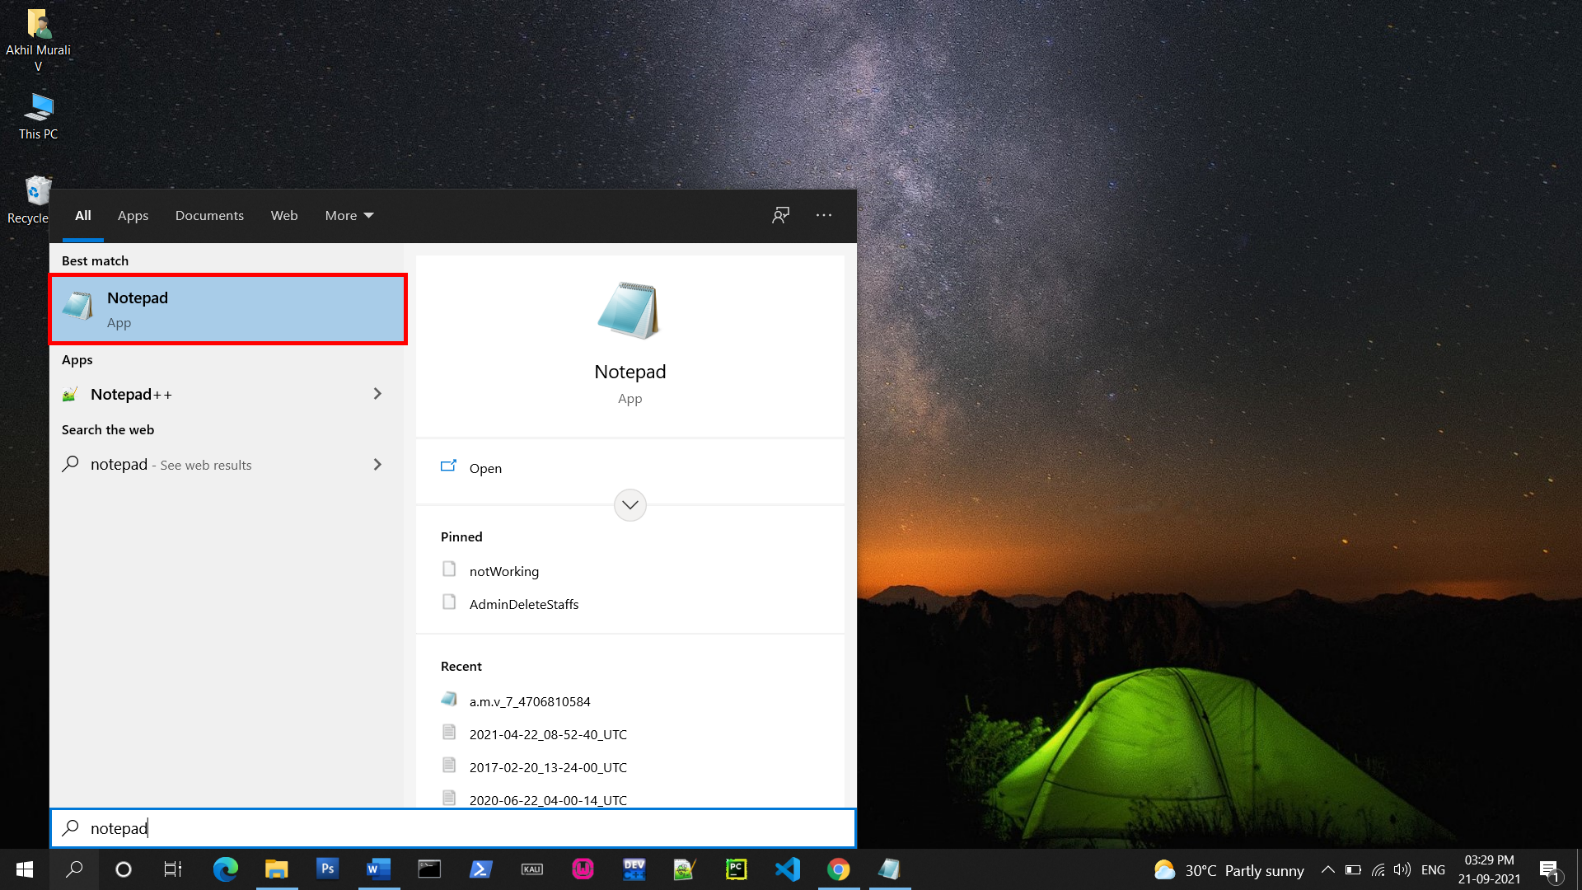This screenshot has height=890, width=1582.
Task: Open pinned file notWorking
Action: pos(504,571)
